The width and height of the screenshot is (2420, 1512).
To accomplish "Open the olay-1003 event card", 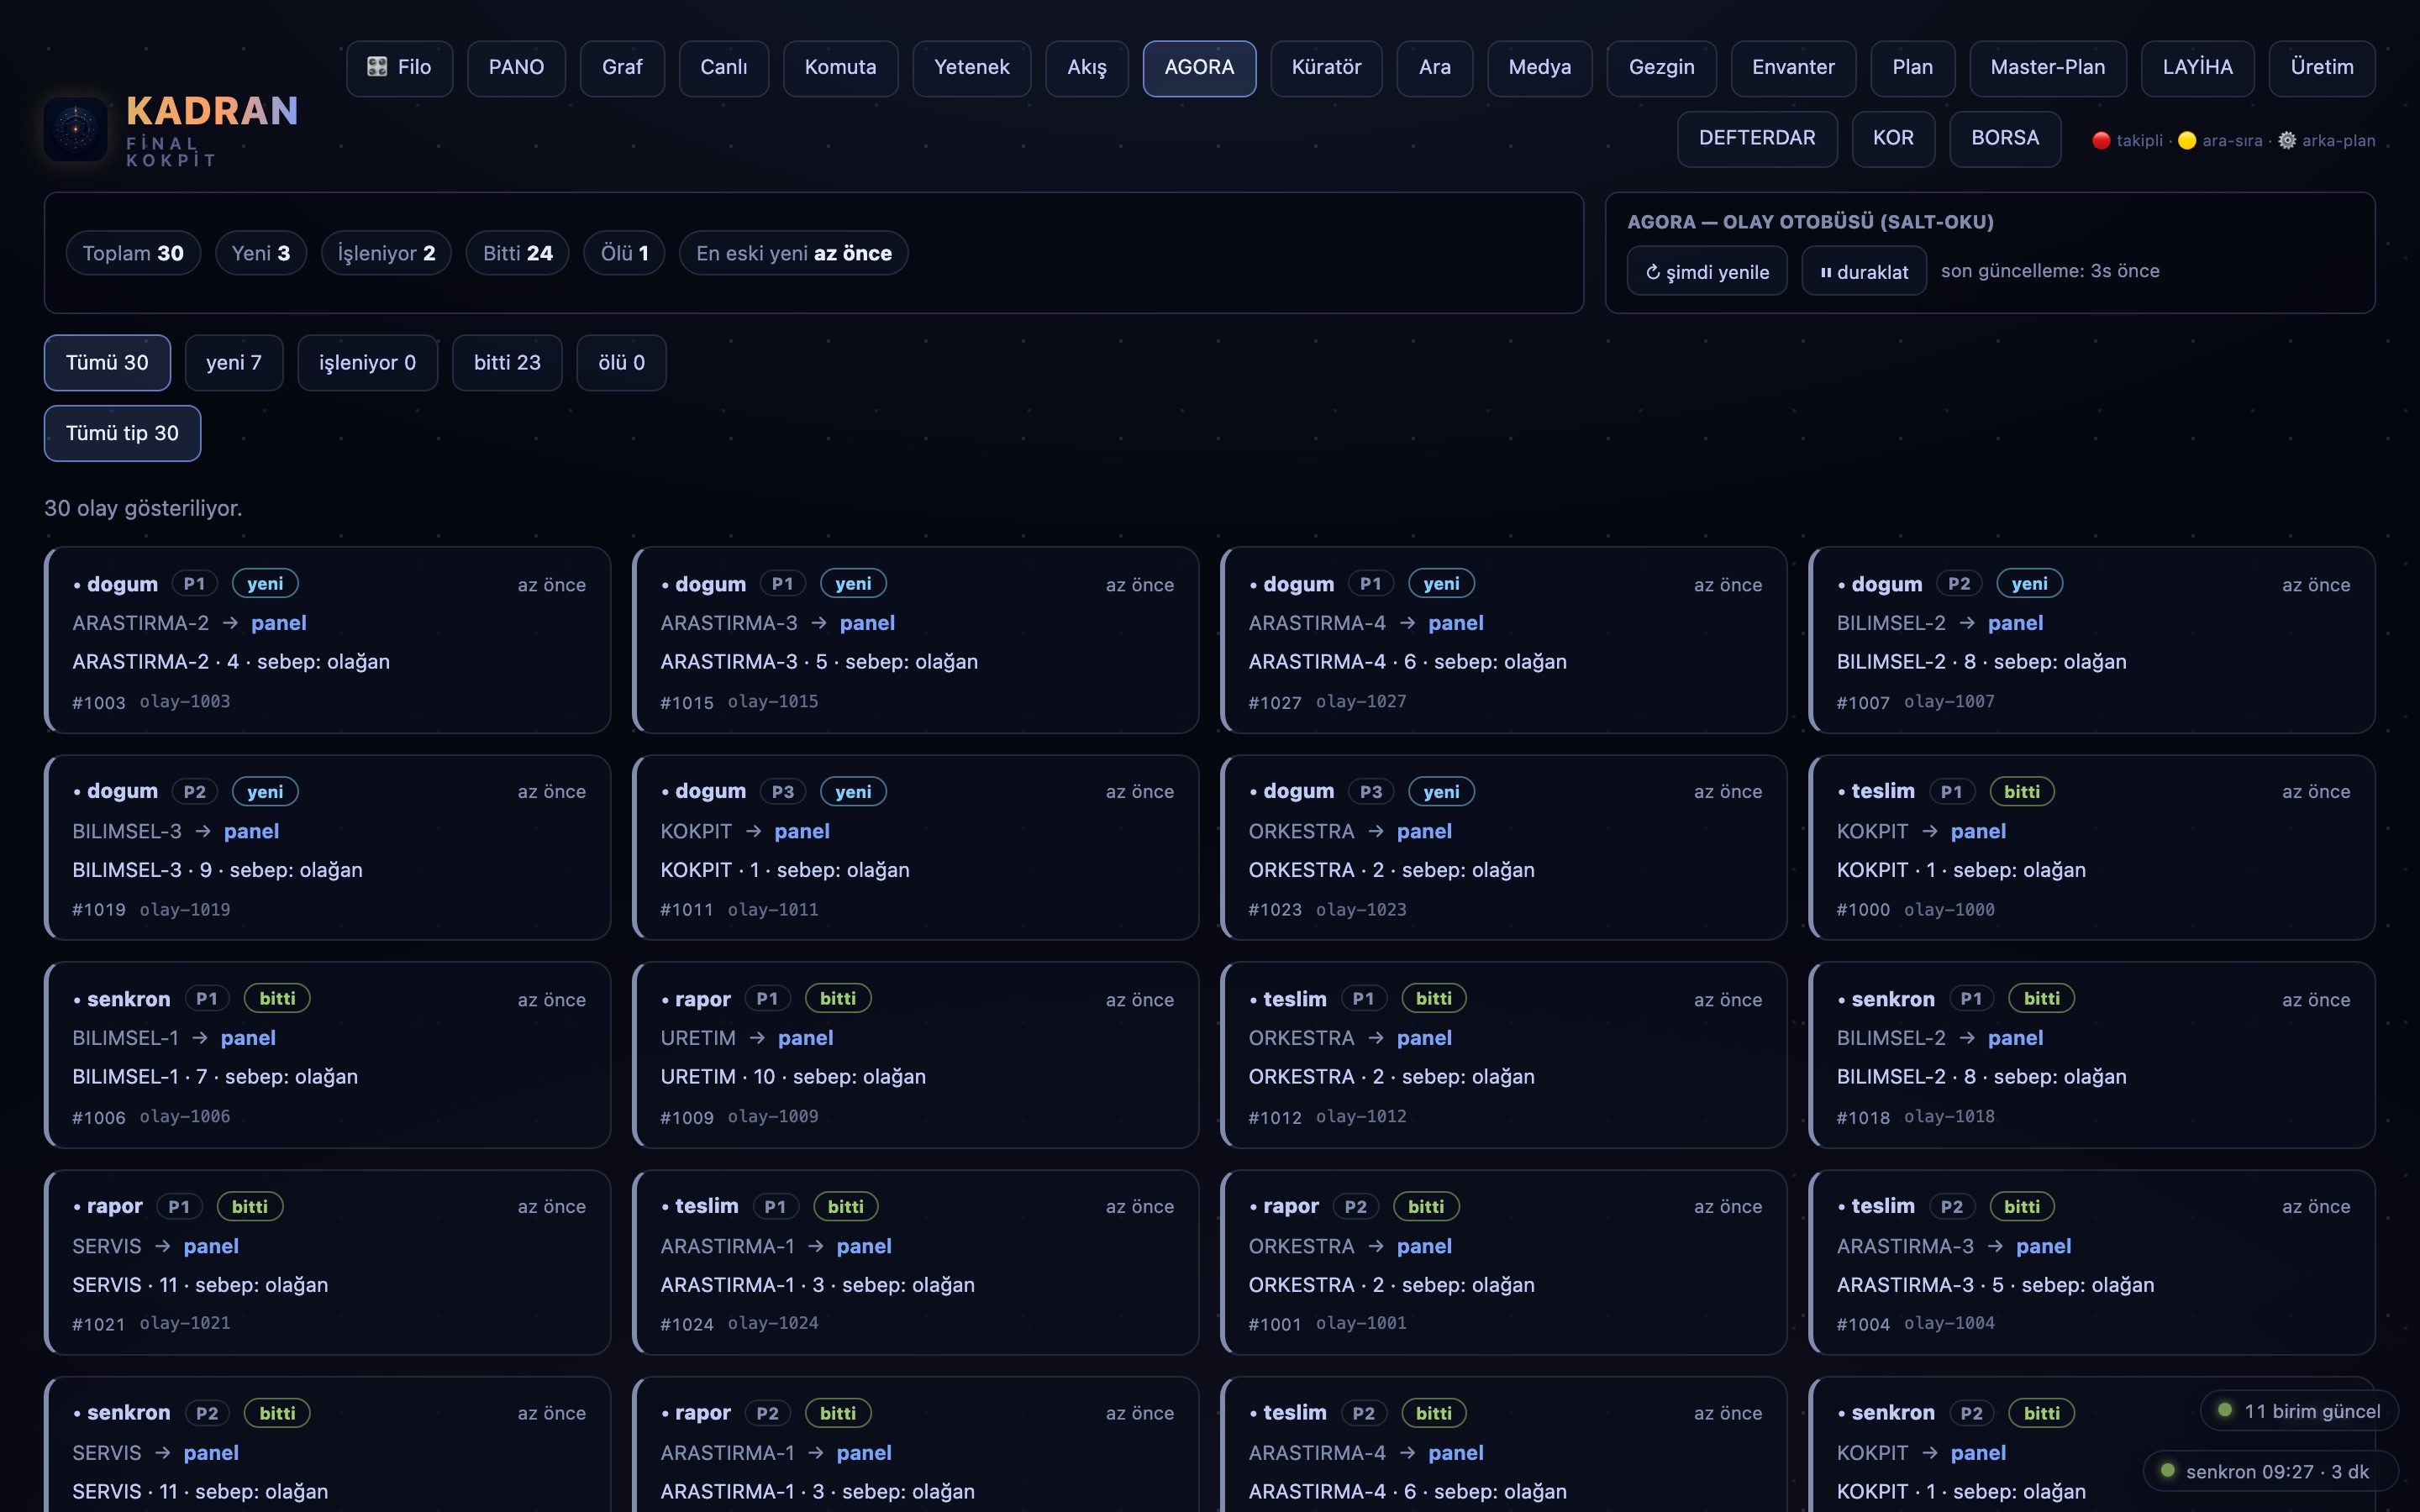I will coord(327,640).
